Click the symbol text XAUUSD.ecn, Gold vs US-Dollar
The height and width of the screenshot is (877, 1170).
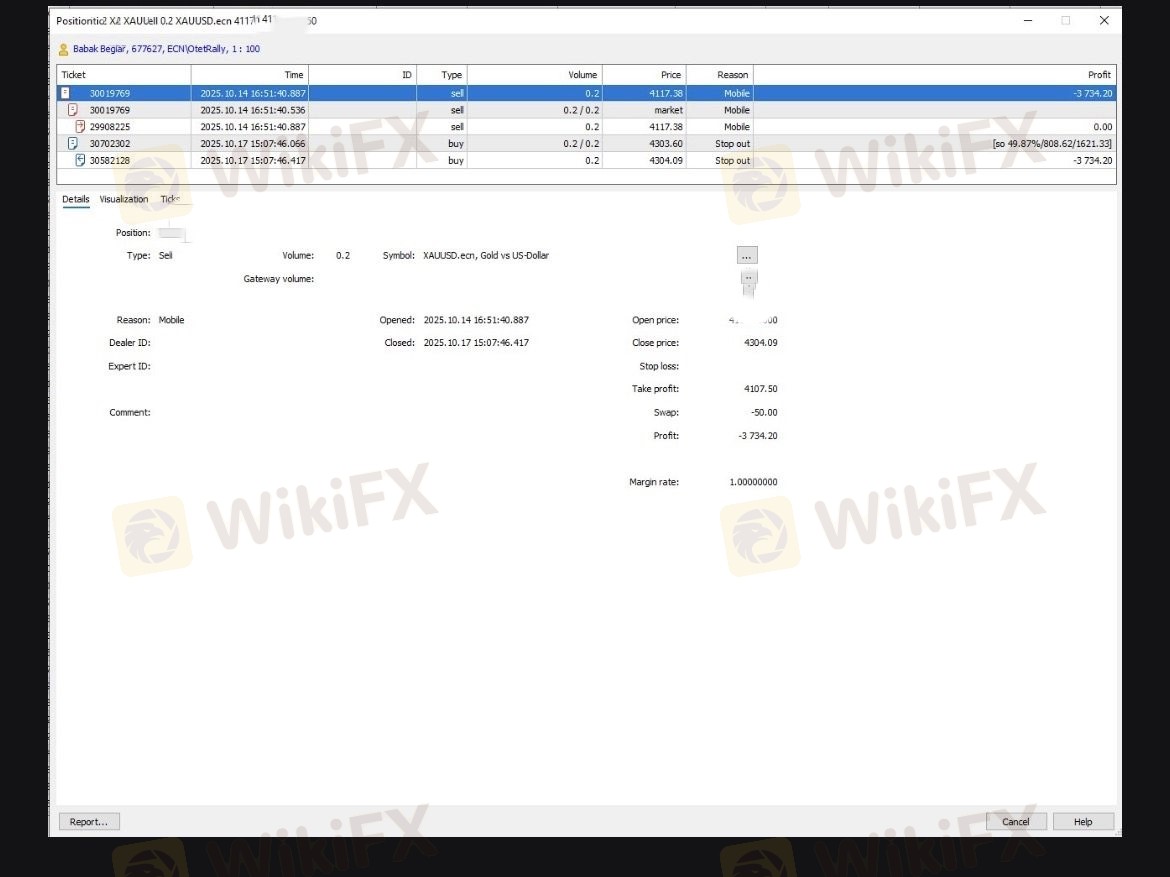[x=486, y=255]
